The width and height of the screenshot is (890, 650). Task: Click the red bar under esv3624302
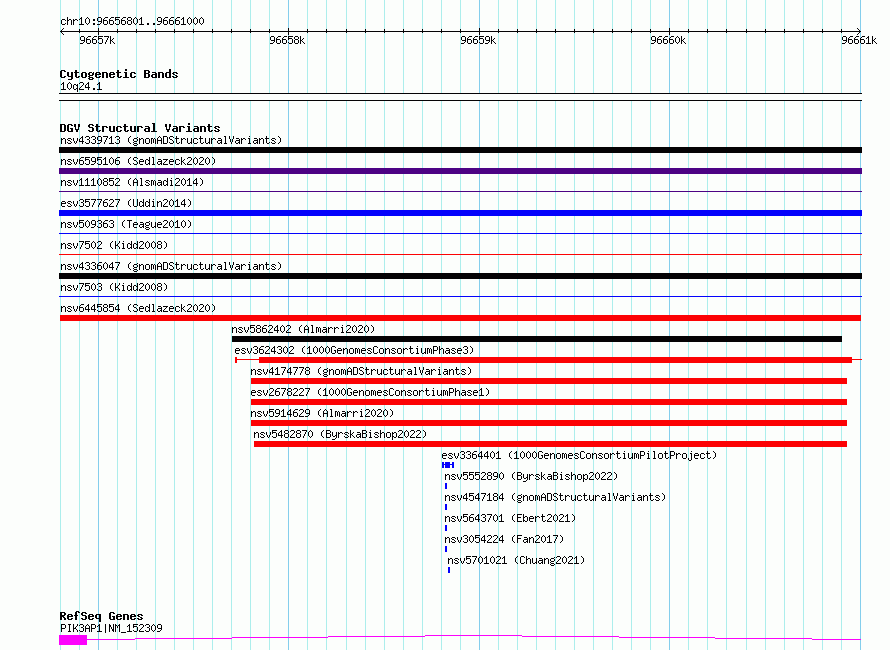[555, 360]
